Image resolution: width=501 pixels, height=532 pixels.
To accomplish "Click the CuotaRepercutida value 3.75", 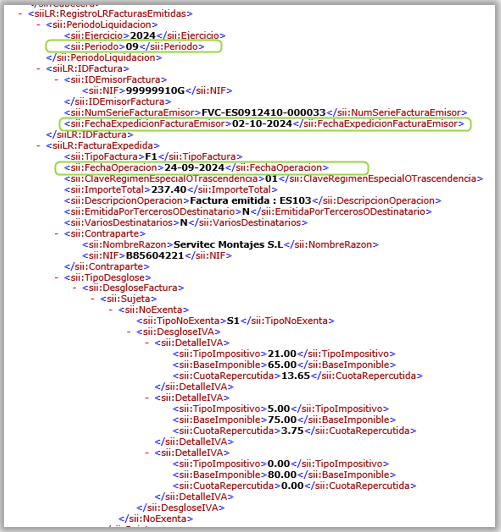I will tap(292, 431).
